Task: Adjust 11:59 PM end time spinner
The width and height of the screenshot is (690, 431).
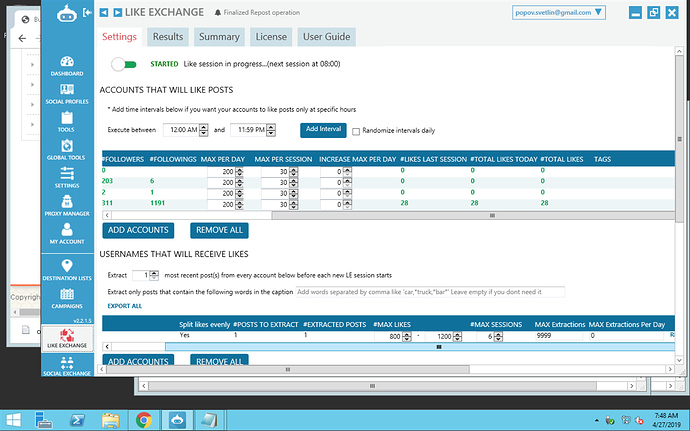Action: coord(271,130)
